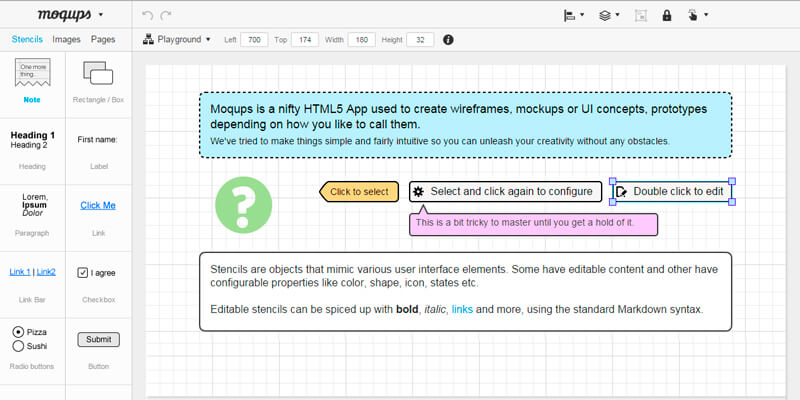
Task: Click the 'Click Me' link stencil
Action: pyautogui.click(x=98, y=205)
